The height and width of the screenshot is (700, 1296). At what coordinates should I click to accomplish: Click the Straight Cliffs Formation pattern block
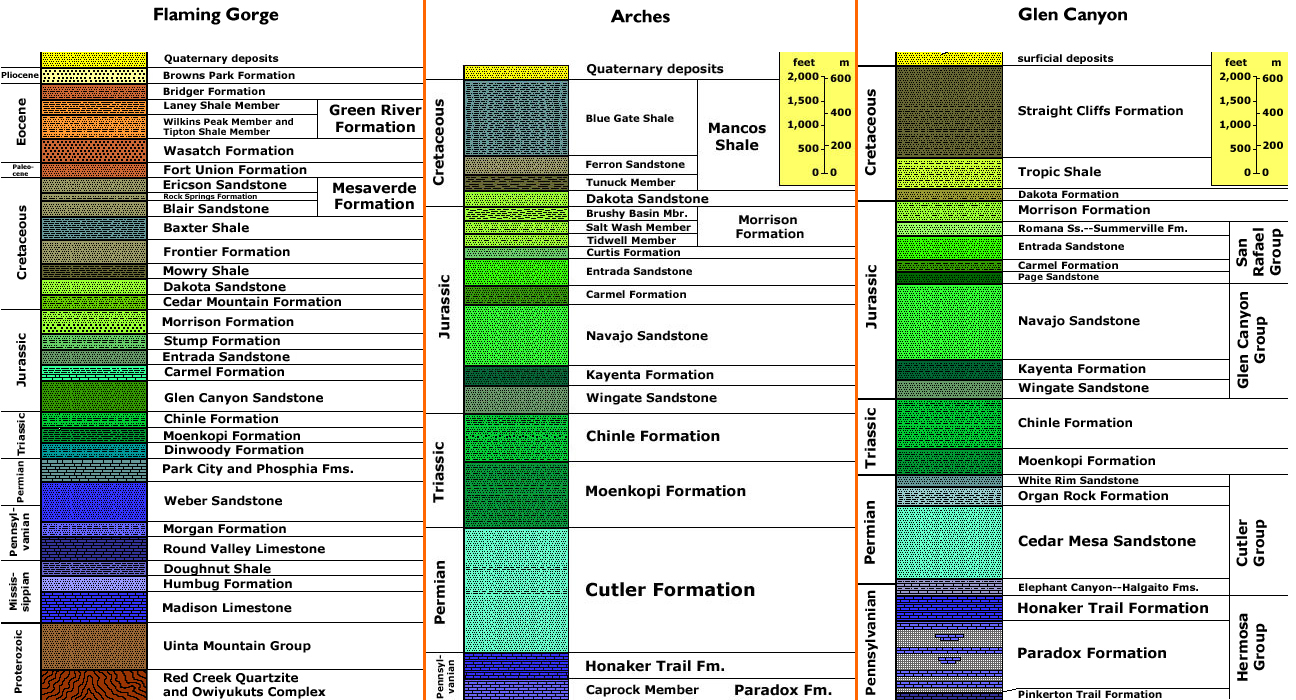coord(948,111)
